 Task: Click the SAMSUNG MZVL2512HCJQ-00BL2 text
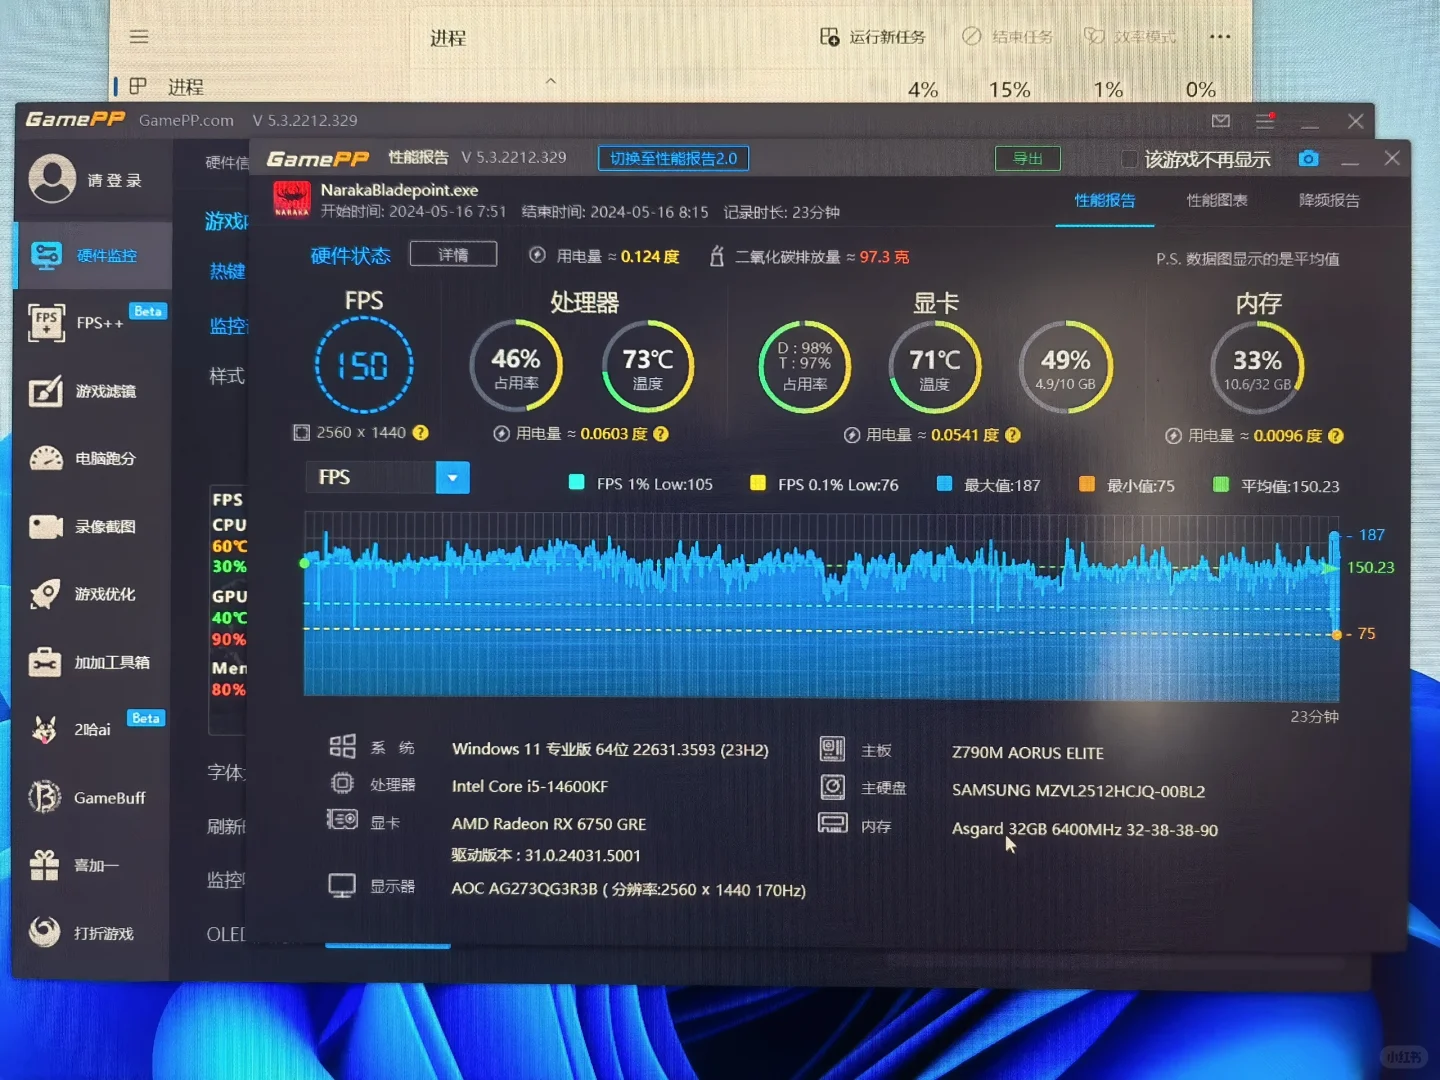(1078, 791)
